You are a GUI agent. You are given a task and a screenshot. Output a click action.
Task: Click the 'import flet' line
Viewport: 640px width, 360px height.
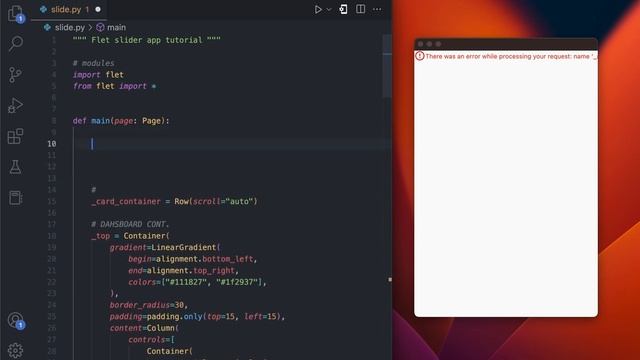pos(98,75)
